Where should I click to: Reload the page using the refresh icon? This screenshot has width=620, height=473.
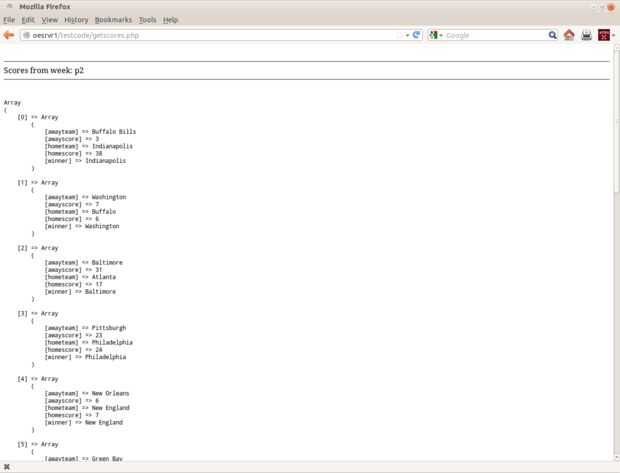click(x=416, y=35)
